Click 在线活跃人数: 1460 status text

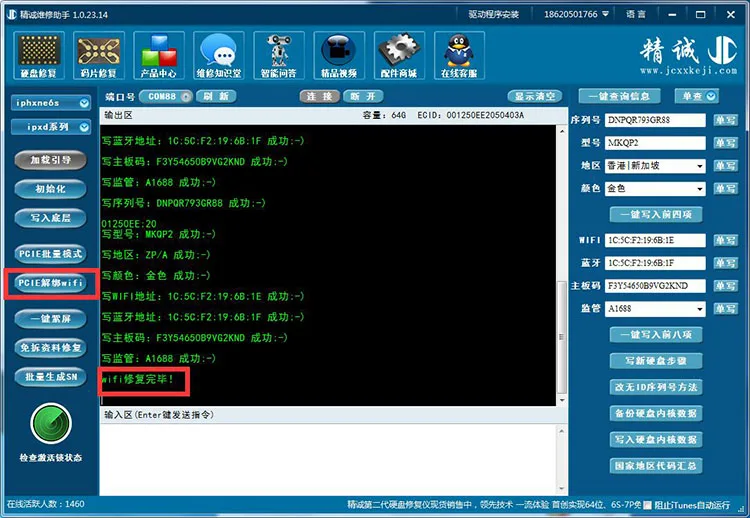point(45,504)
